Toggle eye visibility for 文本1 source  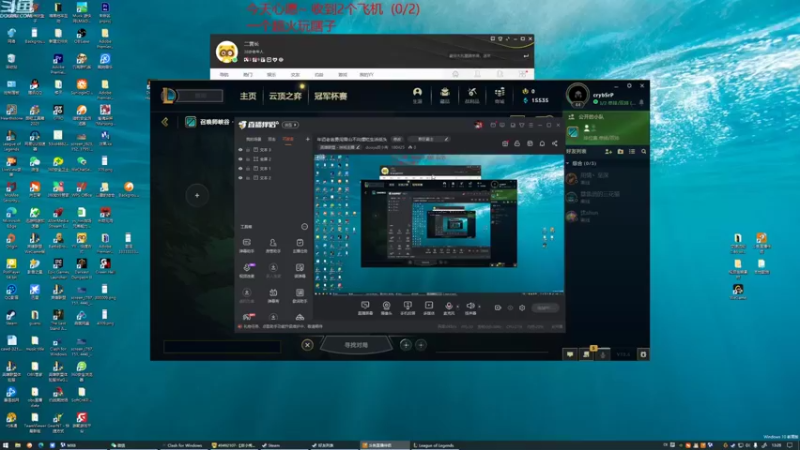[x=240, y=168]
